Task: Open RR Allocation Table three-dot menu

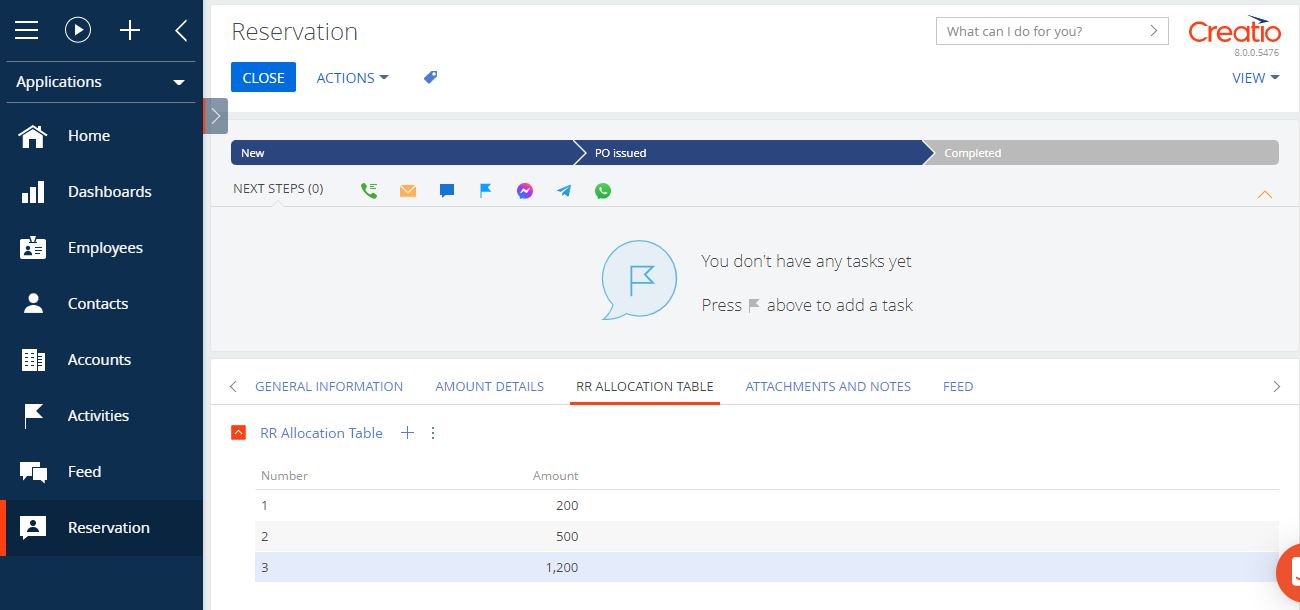Action: (x=433, y=433)
